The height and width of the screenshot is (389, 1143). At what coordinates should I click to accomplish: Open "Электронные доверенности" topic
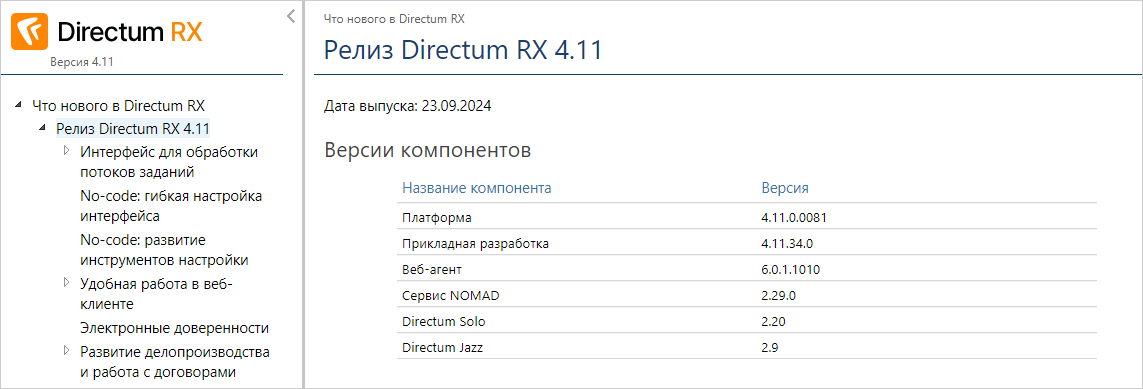pos(175,328)
